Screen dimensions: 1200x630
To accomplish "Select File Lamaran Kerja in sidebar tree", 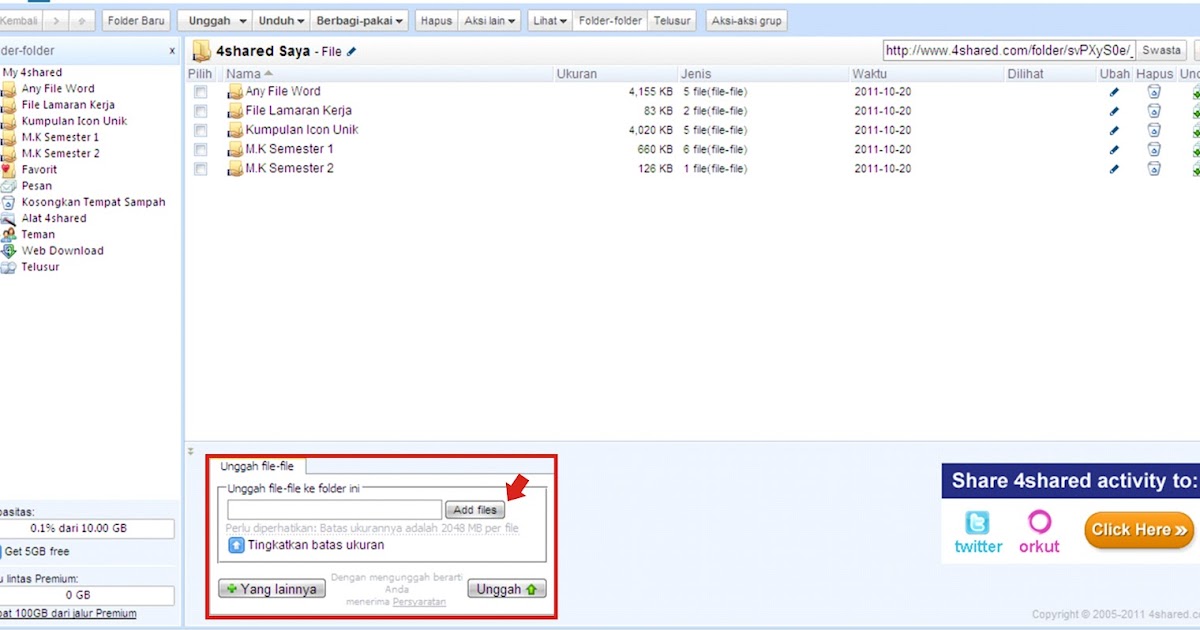I will [68, 104].
